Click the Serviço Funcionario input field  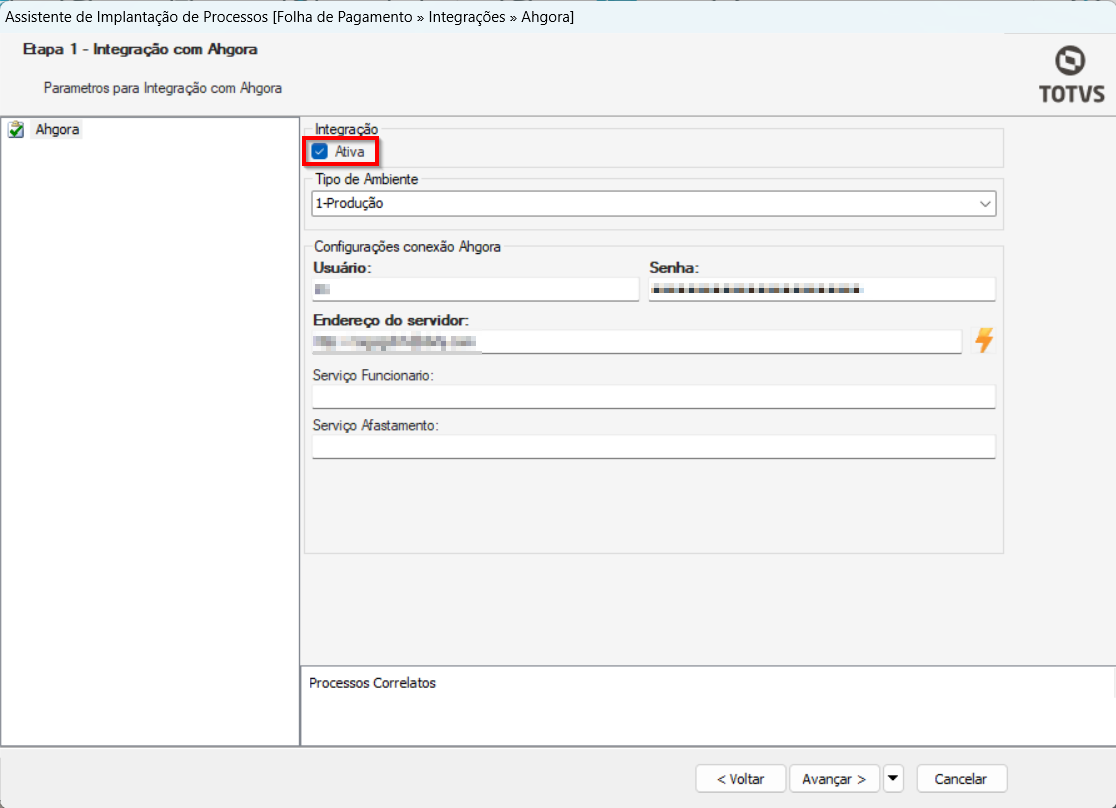pyautogui.click(x=653, y=397)
